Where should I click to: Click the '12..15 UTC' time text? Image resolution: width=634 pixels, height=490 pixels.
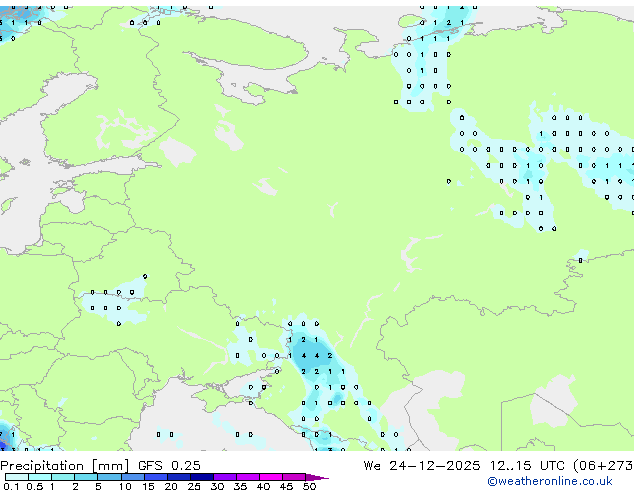[527, 466]
